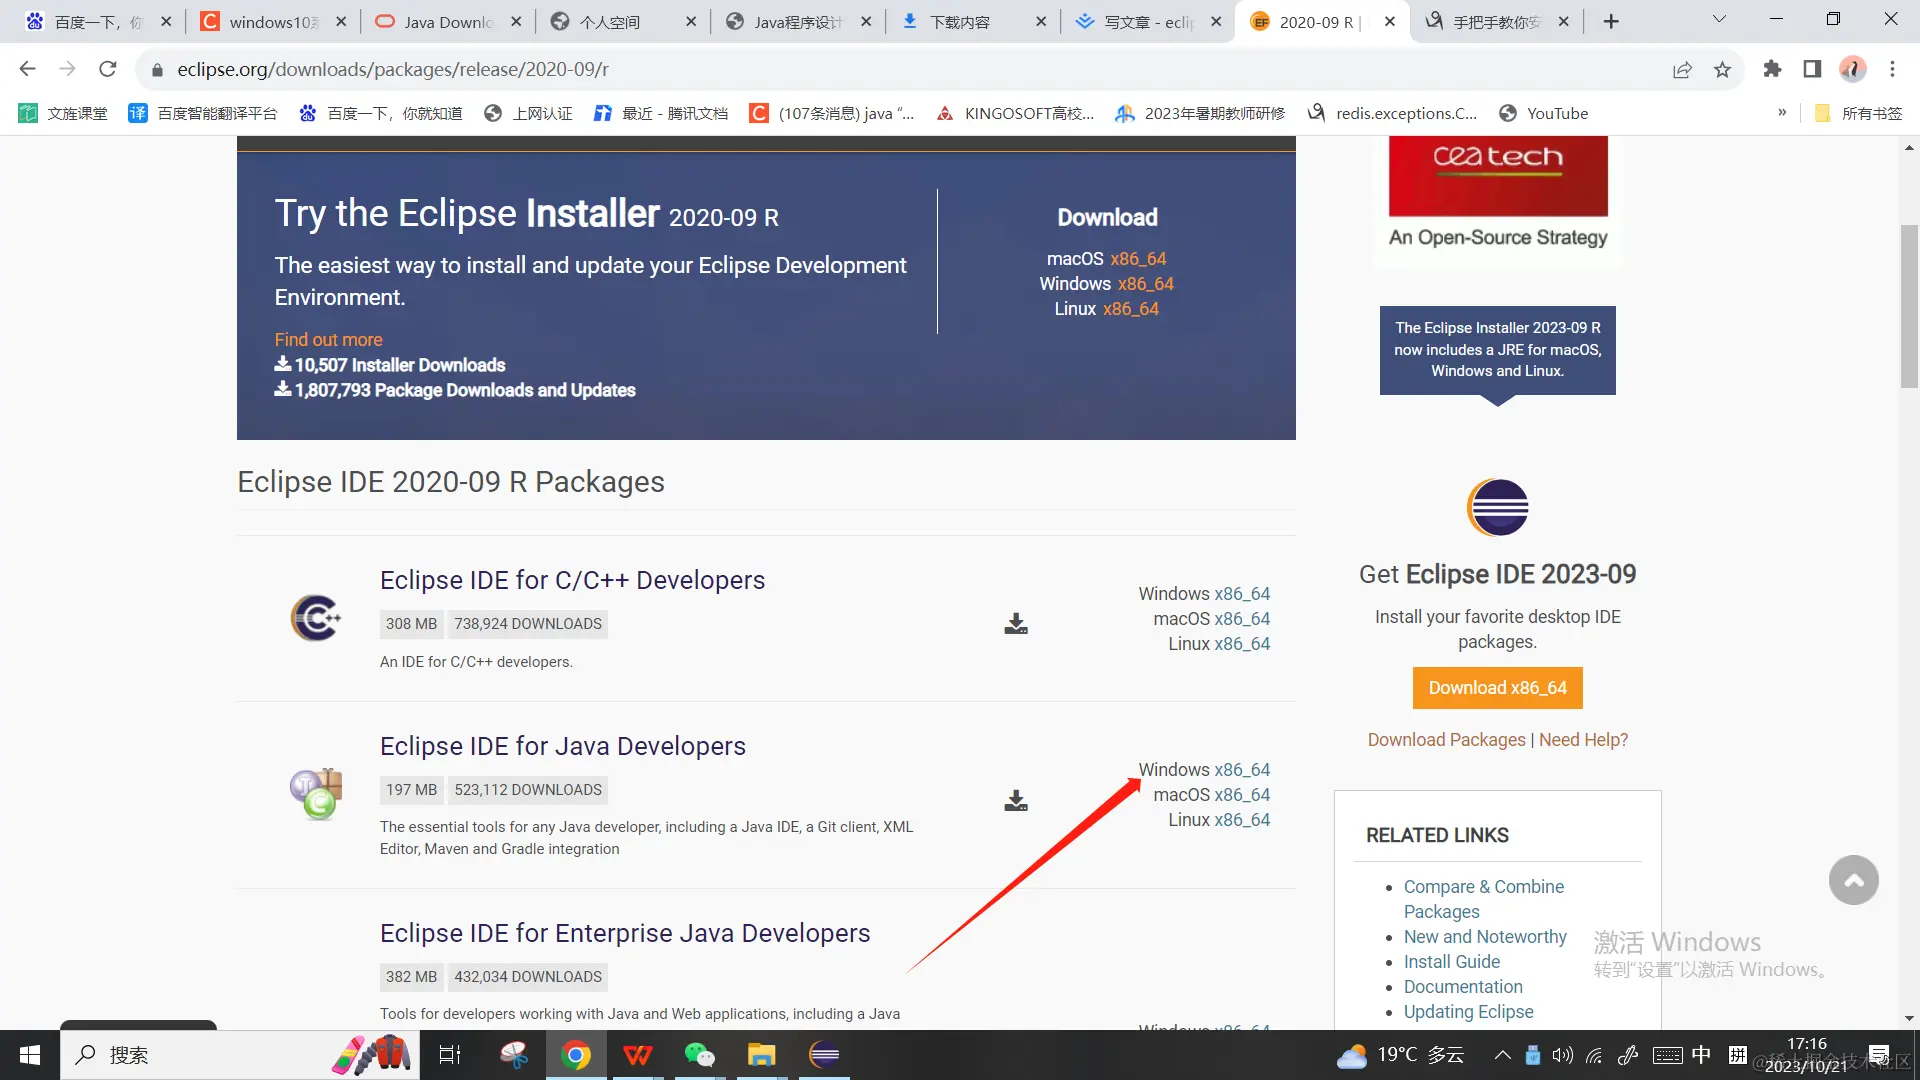Click the download icon for C/C++ Developers package

[x=1016, y=624]
